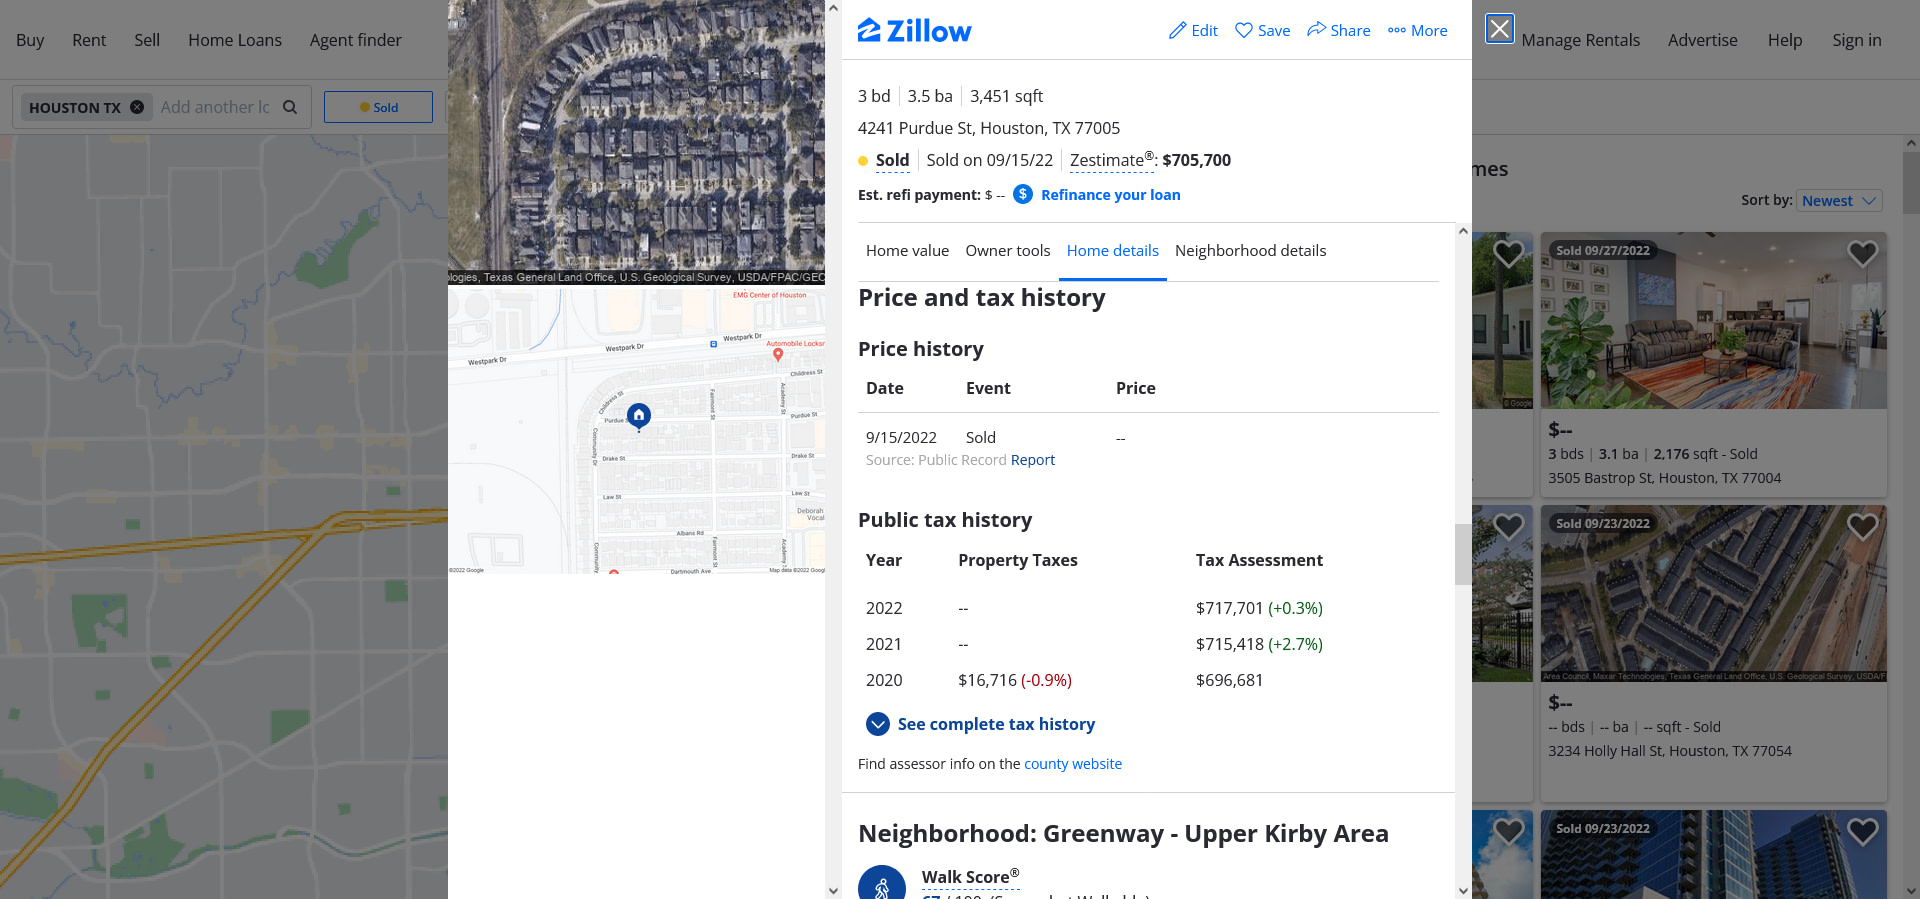The width and height of the screenshot is (1920, 899).
Task: Click the Edit pencil icon
Action: pos(1177,31)
